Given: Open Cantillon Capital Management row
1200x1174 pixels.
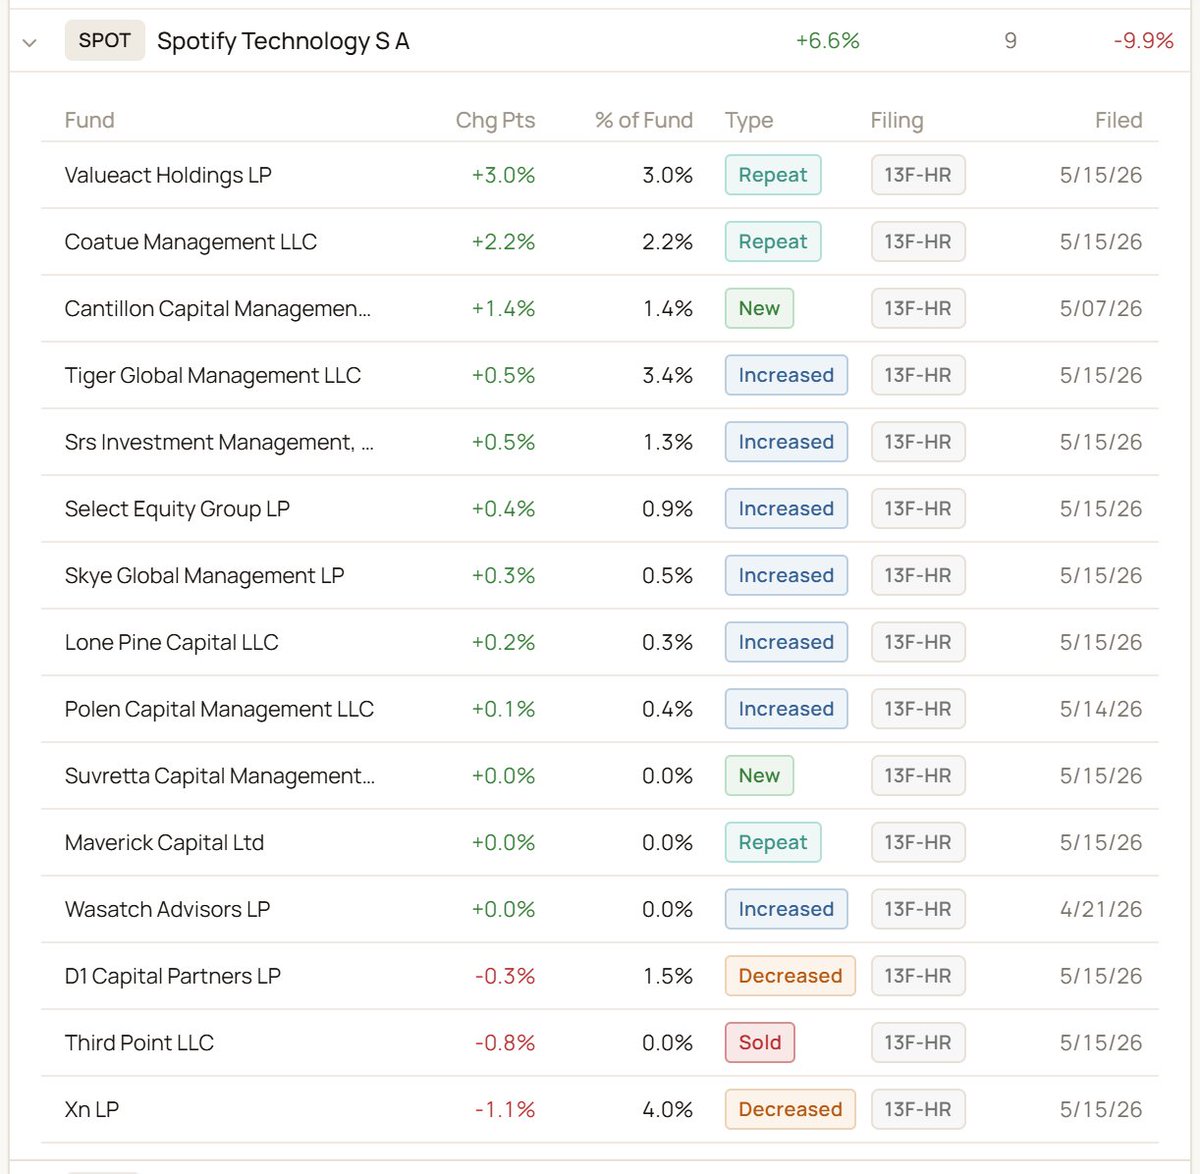Looking at the screenshot, I should point(600,309).
